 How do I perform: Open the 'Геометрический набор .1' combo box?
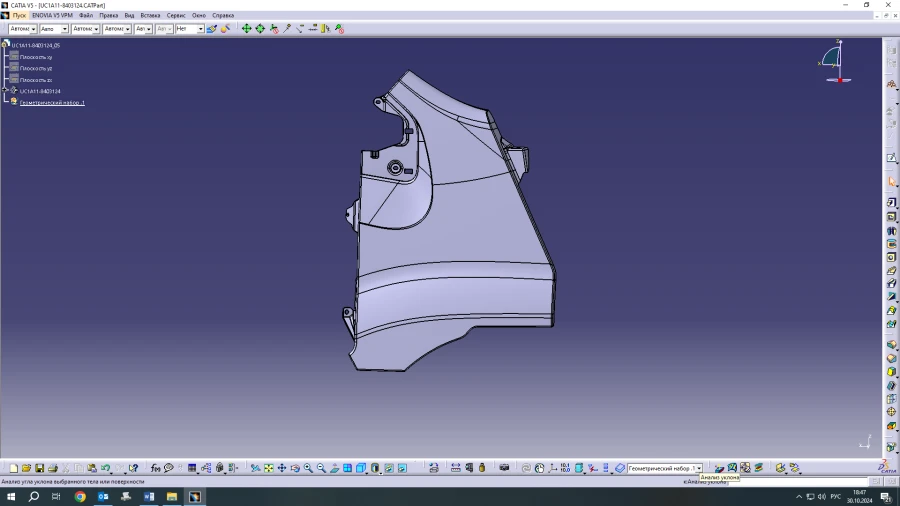click(697, 468)
